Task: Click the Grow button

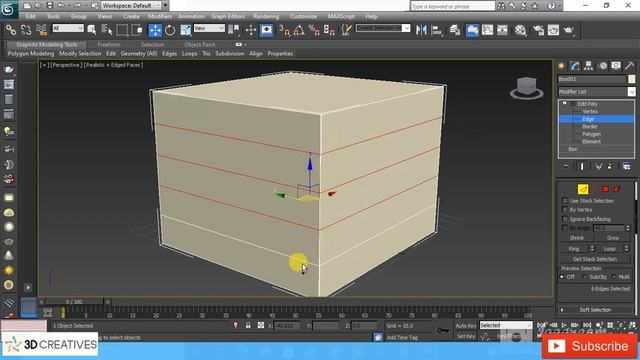Action: [613, 238]
